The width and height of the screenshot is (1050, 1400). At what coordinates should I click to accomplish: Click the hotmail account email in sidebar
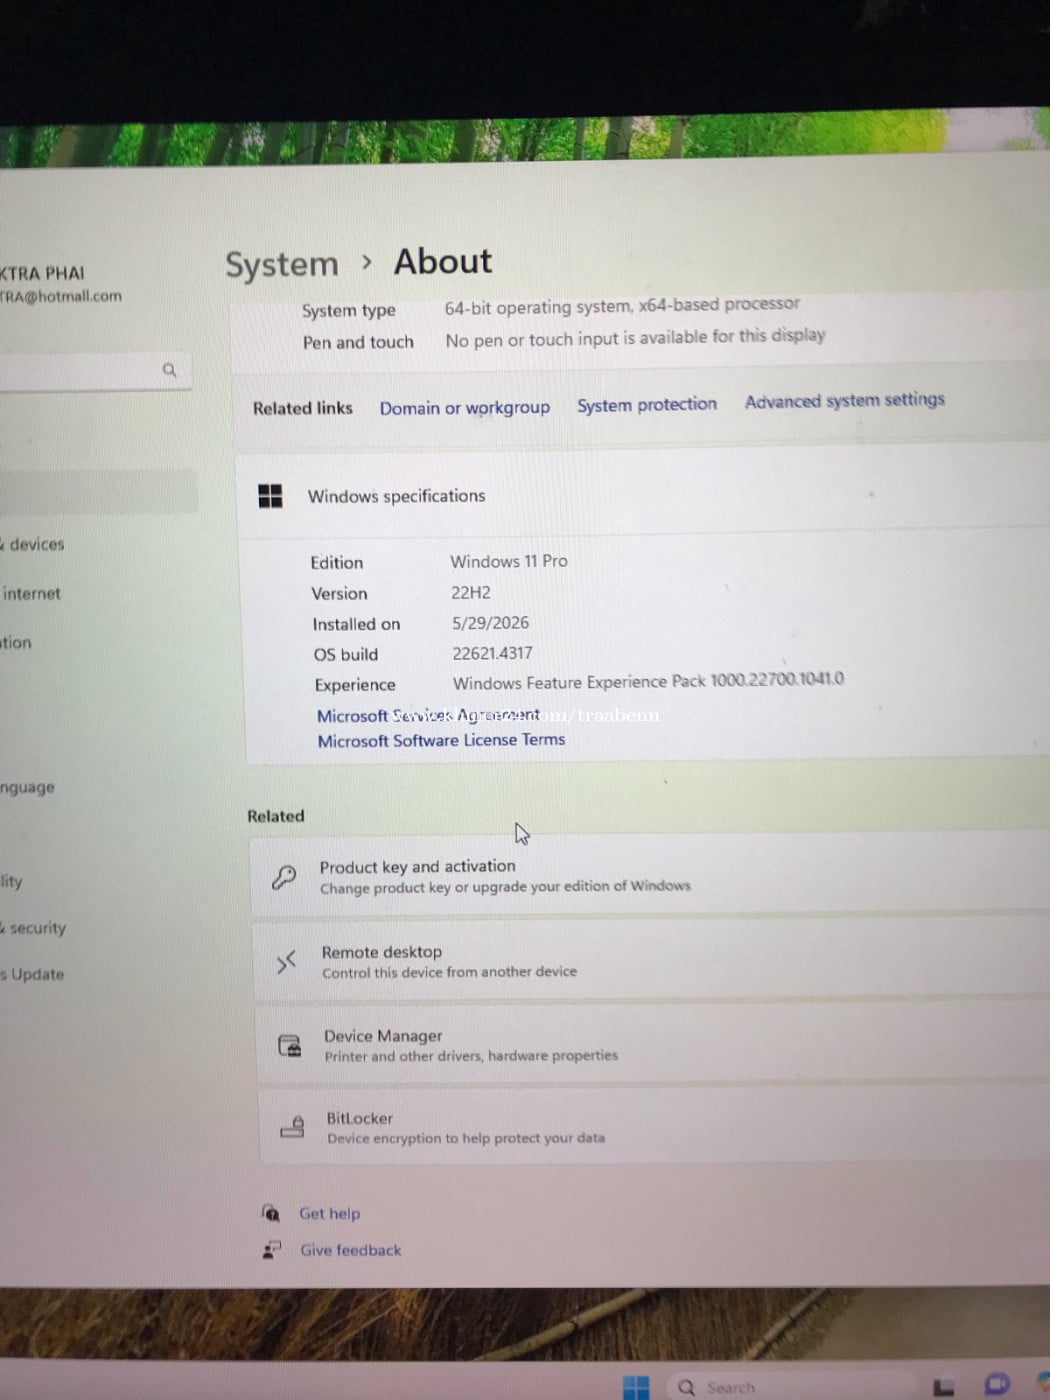(61, 296)
